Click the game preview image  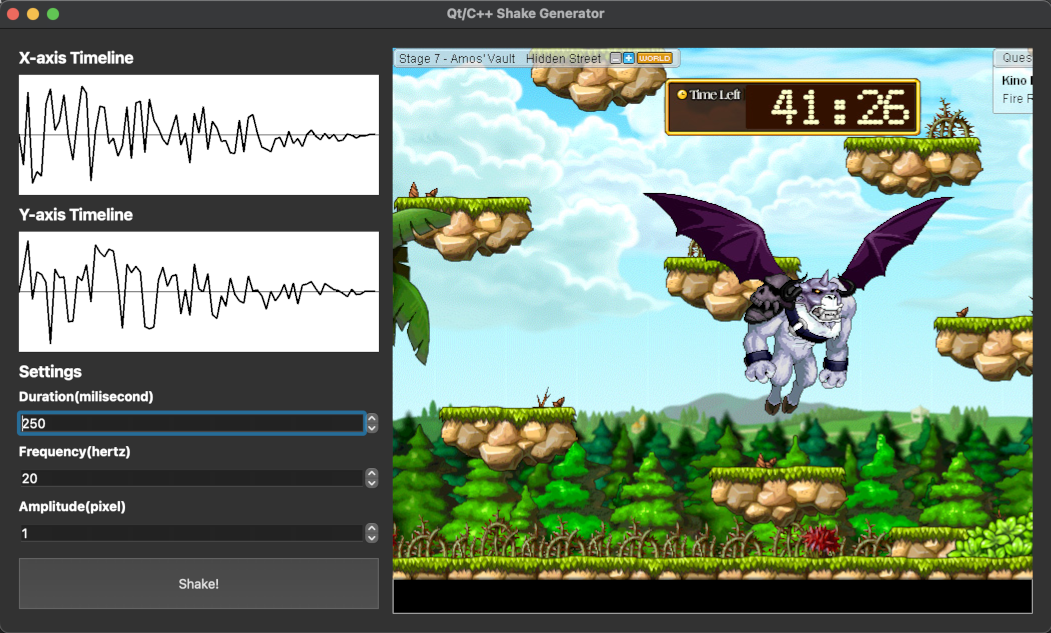coord(713,331)
